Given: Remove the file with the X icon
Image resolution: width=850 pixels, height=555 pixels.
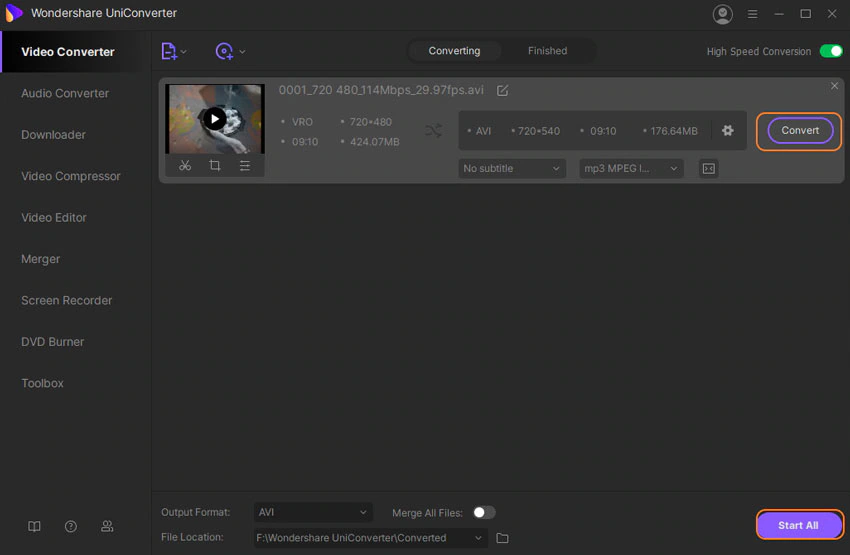Looking at the screenshot, I should click(x=834, y=86).
